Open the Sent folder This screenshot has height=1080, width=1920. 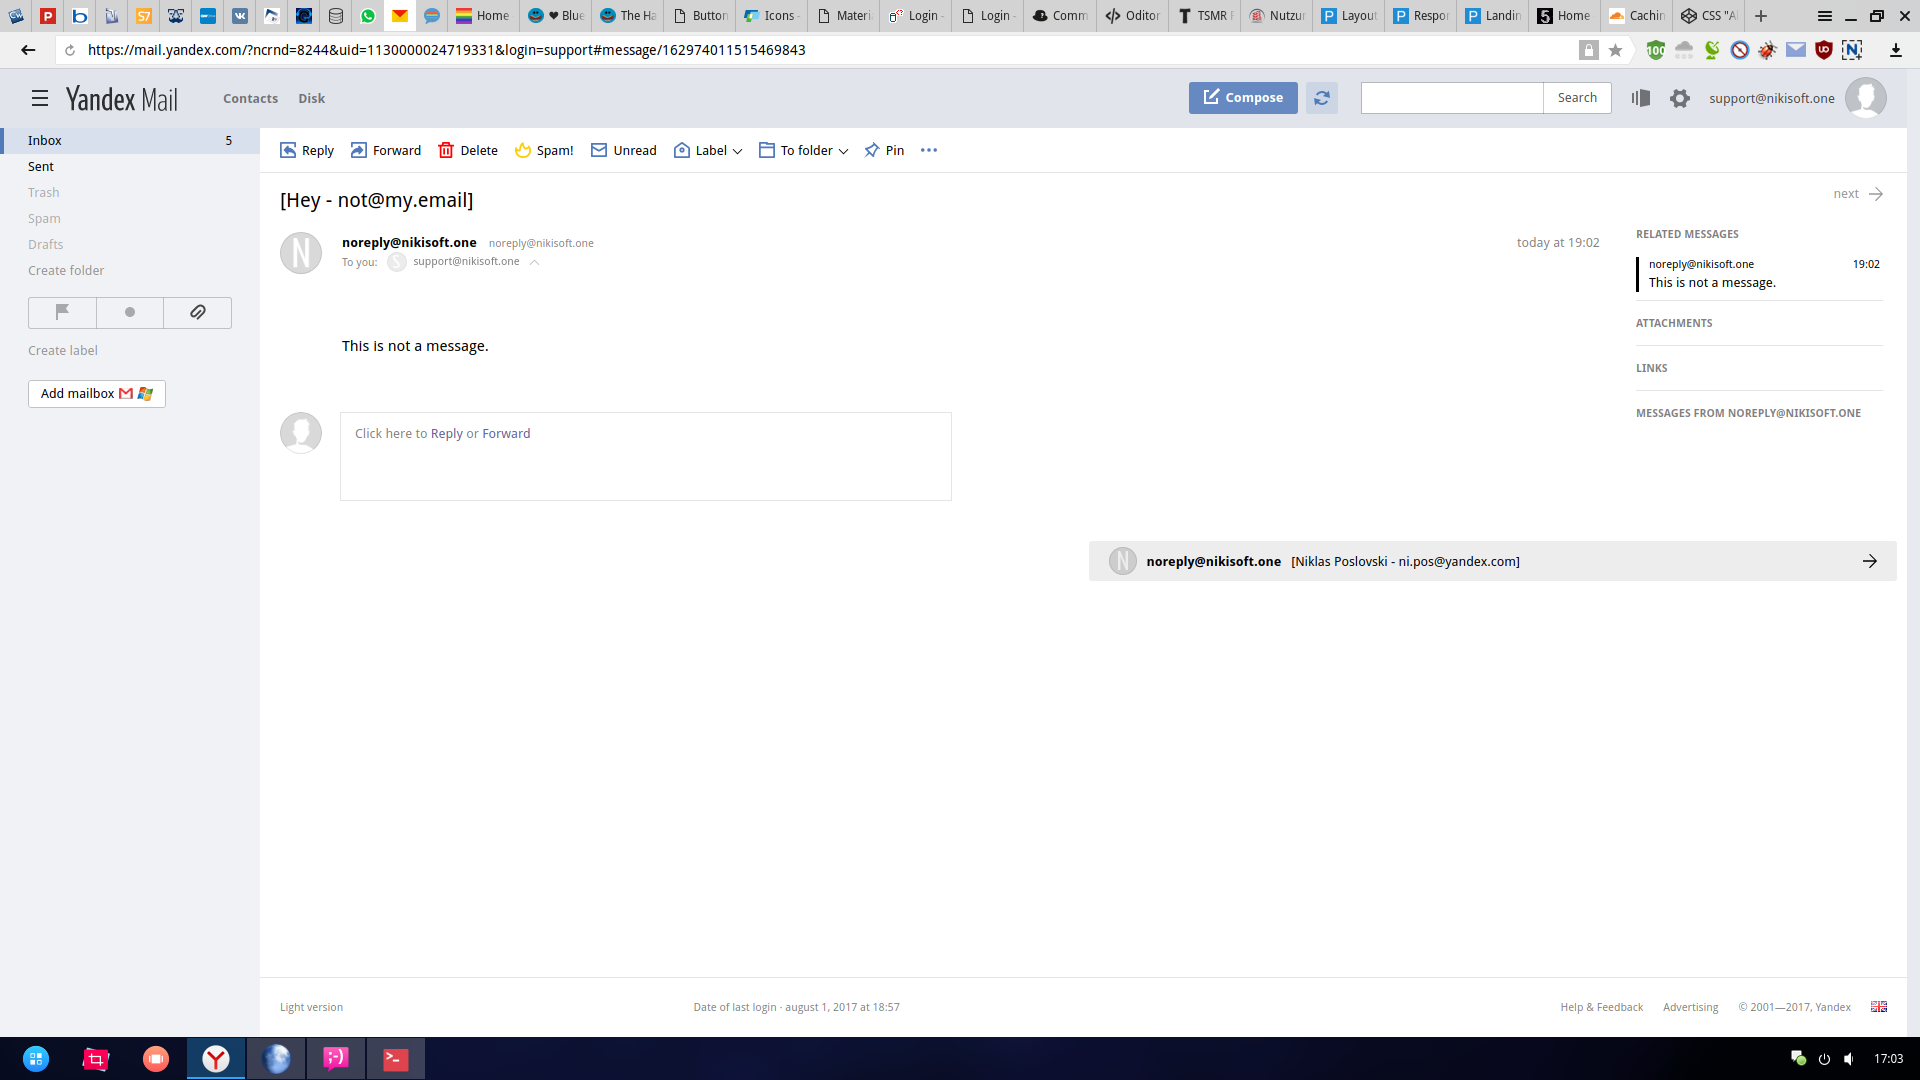41,166
